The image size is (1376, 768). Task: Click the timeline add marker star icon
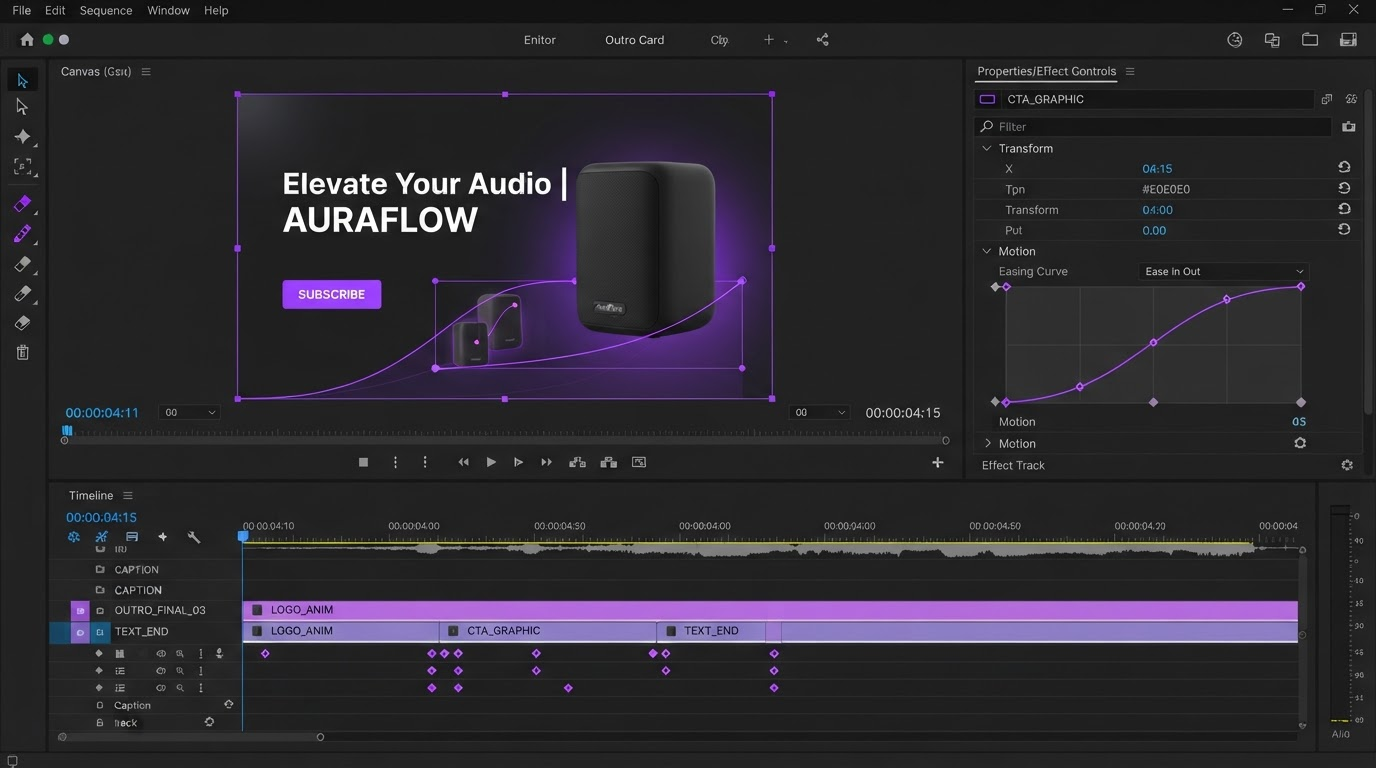click(x=162, y=537)
